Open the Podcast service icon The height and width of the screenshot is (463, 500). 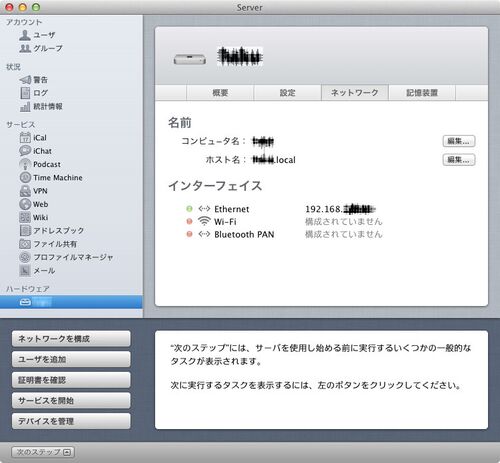coord(25,164)
